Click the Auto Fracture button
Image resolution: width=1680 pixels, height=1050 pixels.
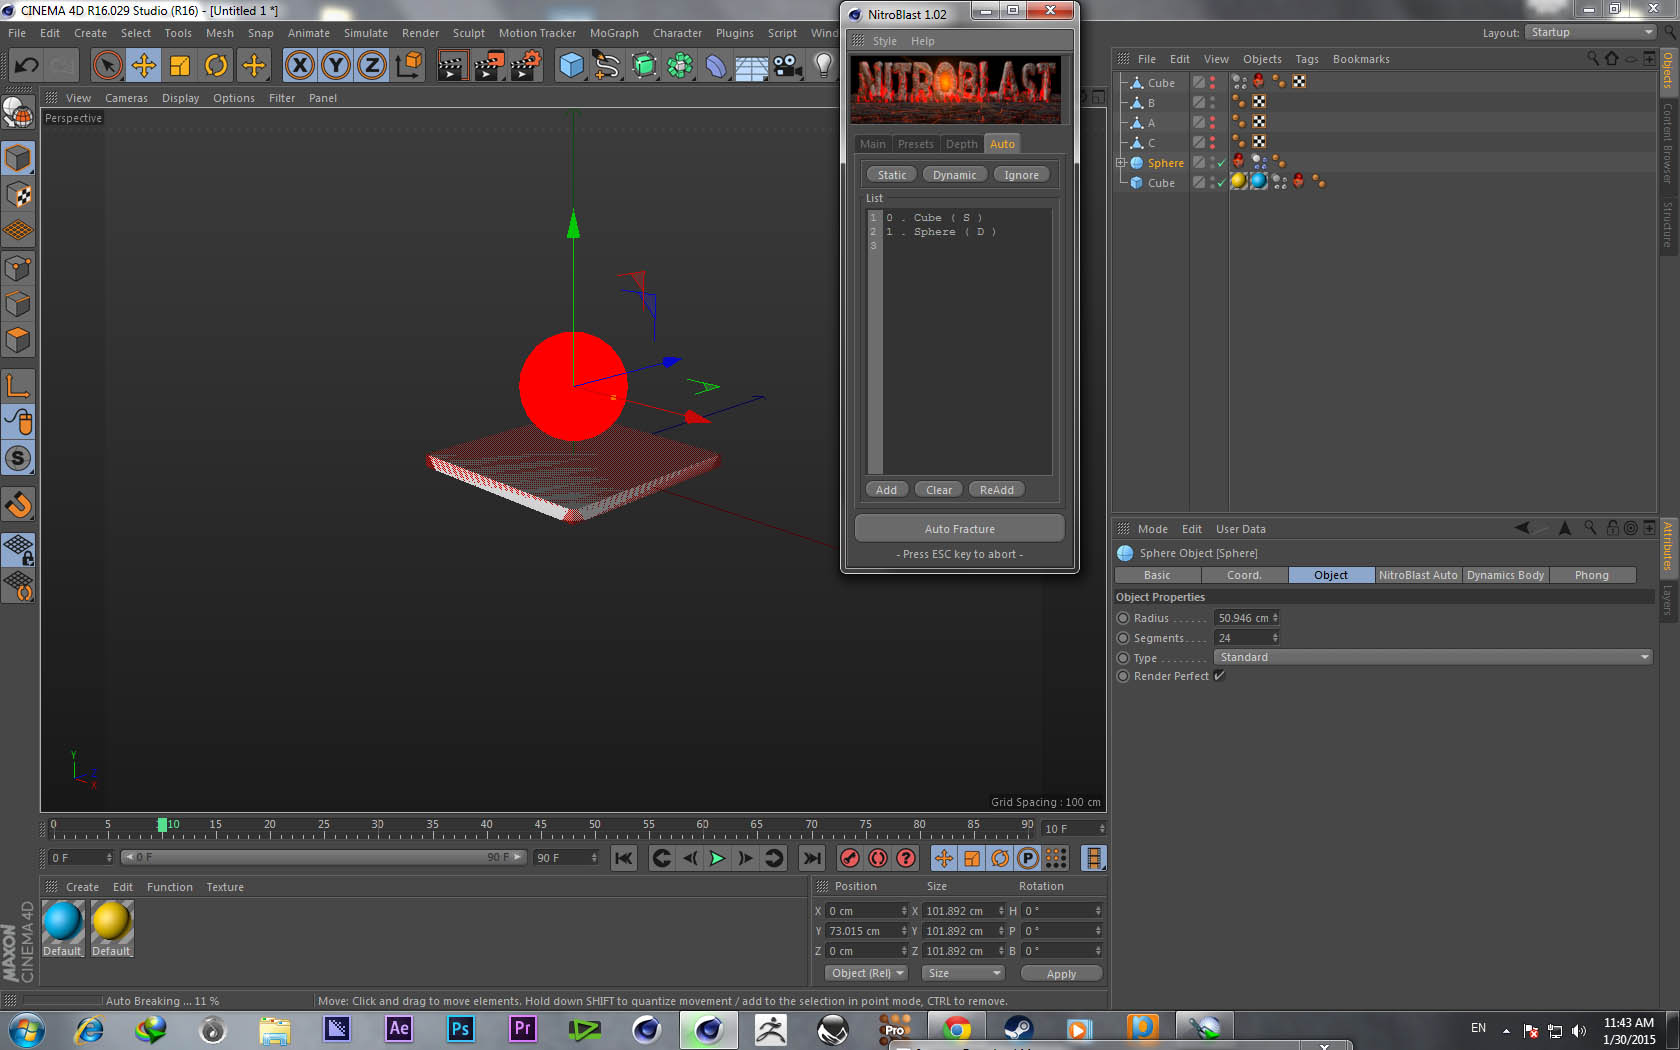click(959, 529)
